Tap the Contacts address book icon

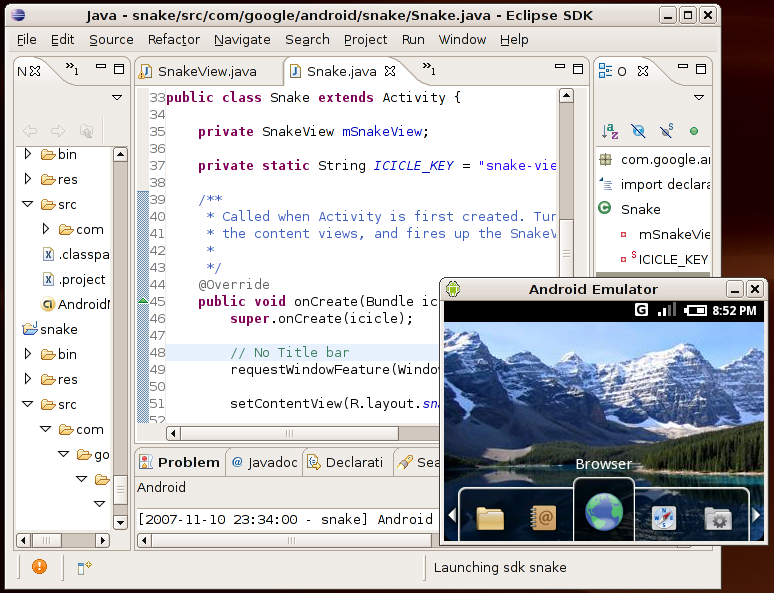click(x=545, y=517)
